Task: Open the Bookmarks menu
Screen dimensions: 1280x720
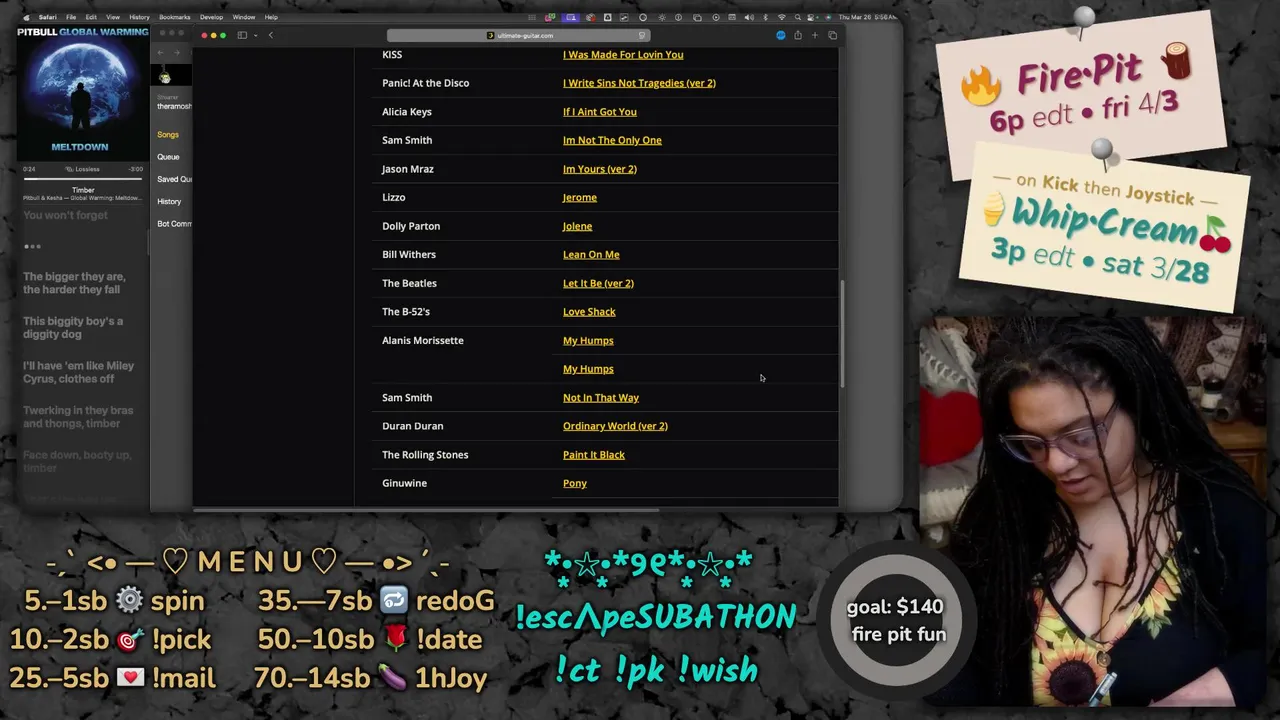Action: (174, 17)
